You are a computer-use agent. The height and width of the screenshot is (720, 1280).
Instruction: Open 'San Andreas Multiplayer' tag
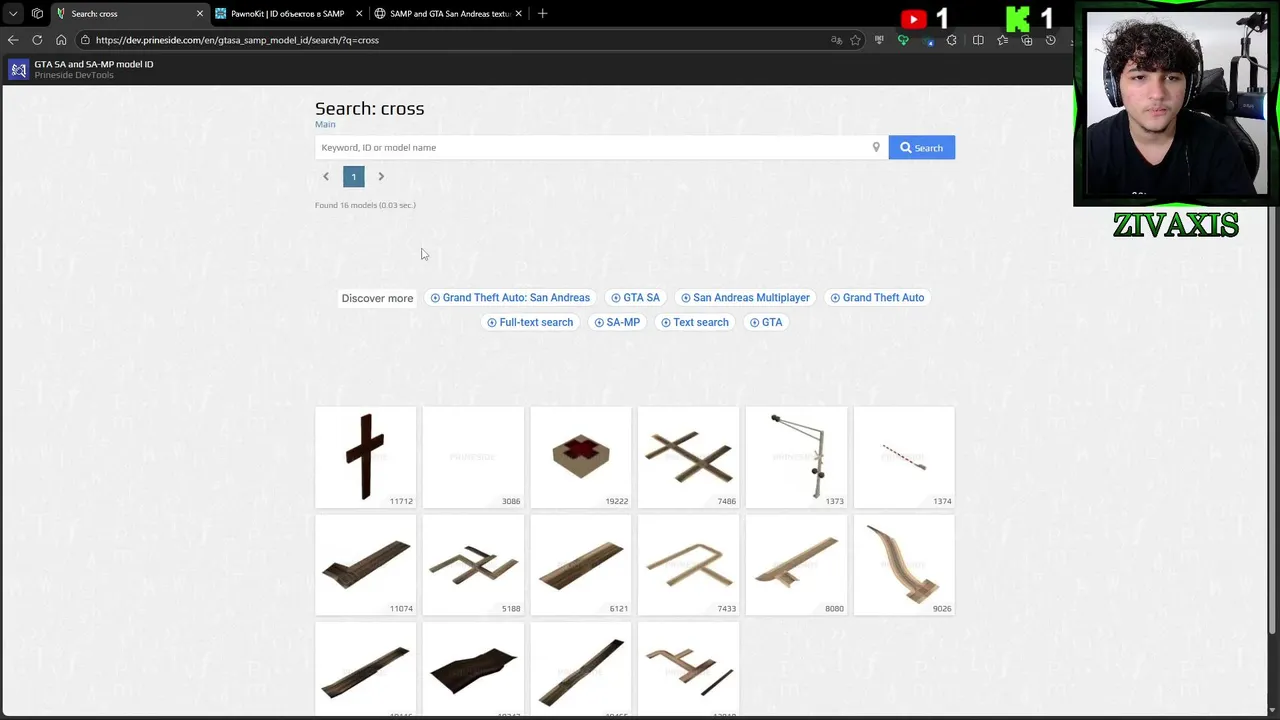[x=745, y=297]
